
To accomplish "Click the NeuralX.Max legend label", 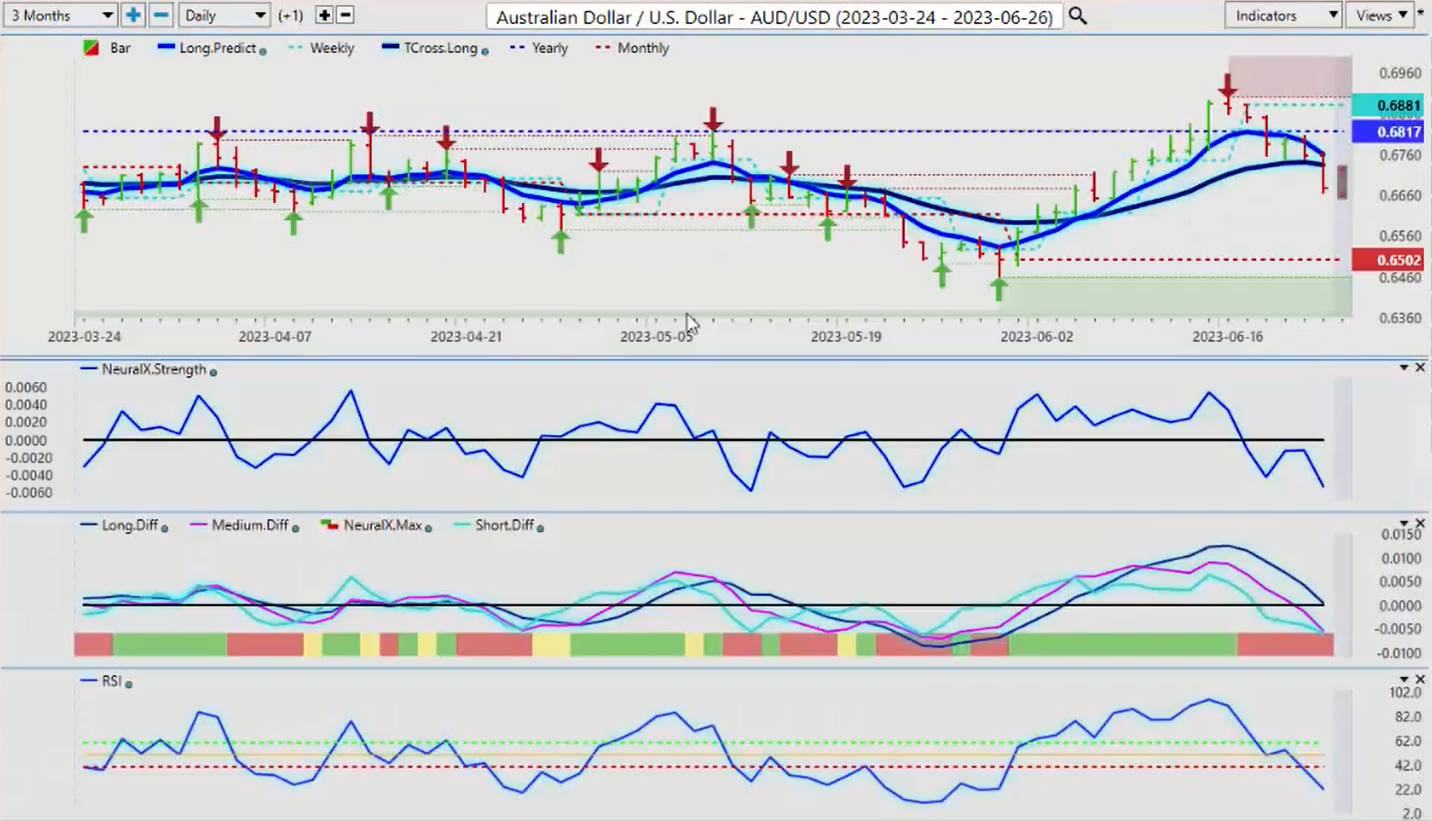I will pyautogui.click(x=382, y=525).
